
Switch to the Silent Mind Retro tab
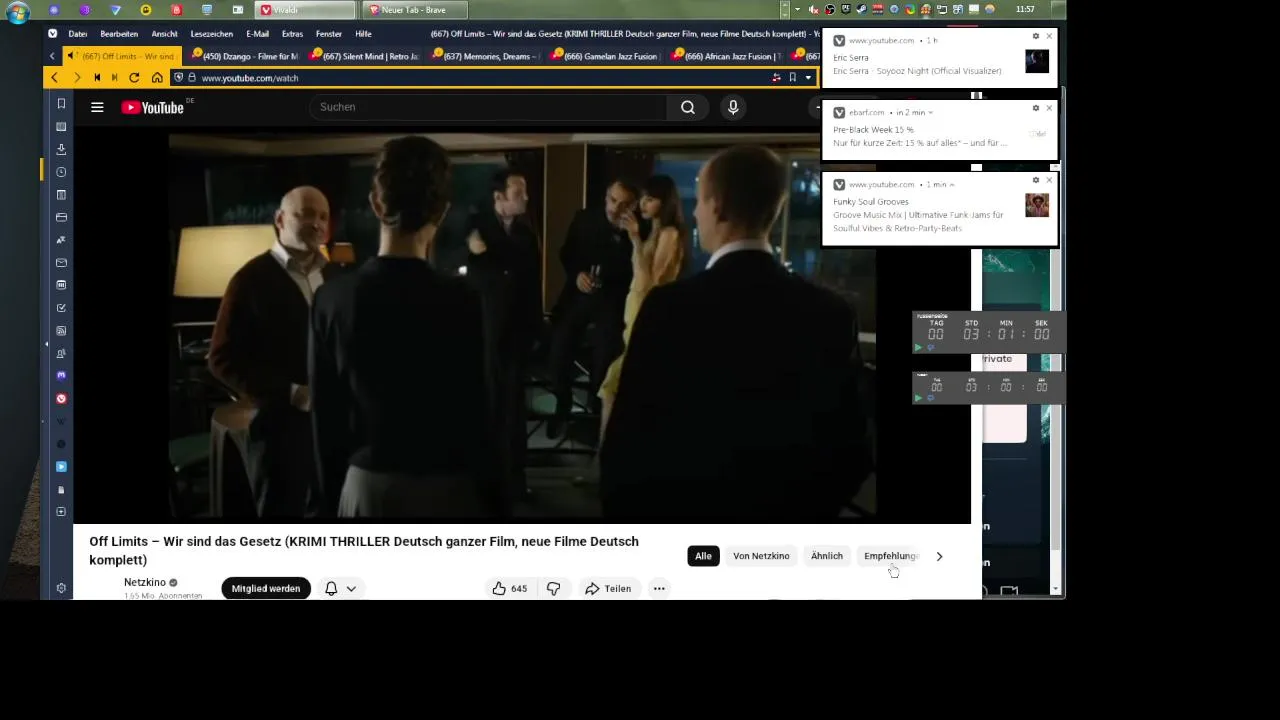(x=364, y=56)
